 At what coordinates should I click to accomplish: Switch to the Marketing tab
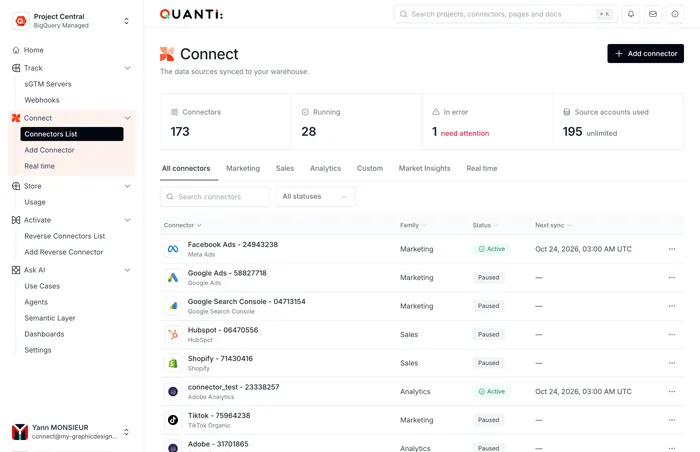tap(243, 168)
